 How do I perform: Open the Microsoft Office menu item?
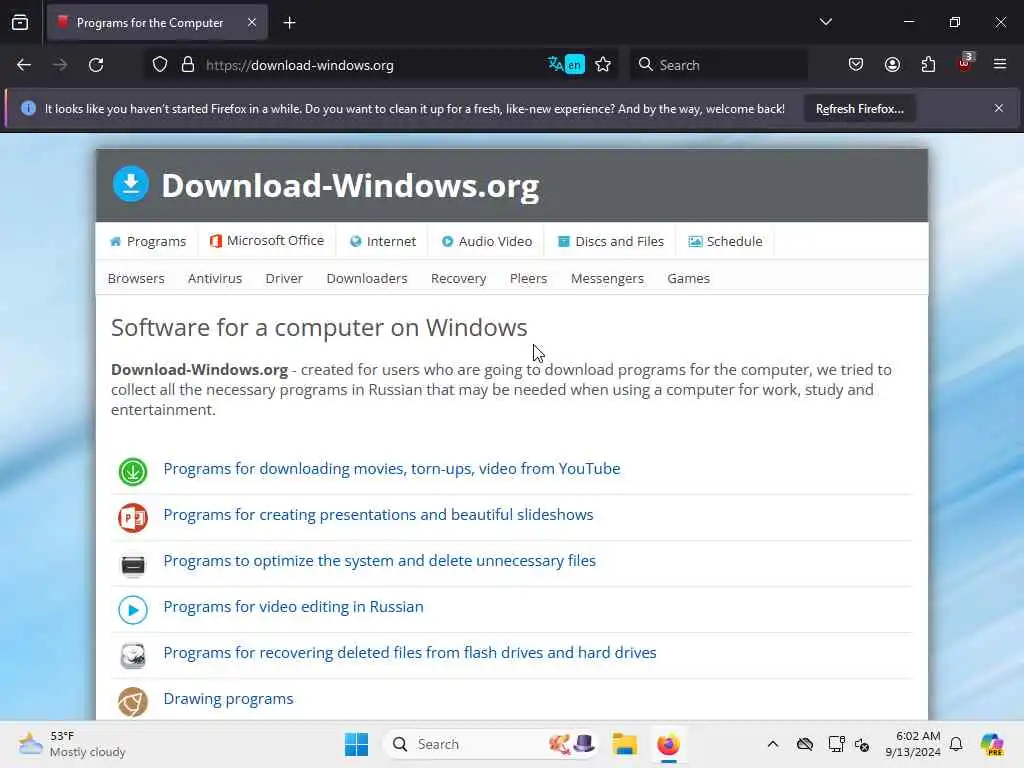tap(266, 241)
